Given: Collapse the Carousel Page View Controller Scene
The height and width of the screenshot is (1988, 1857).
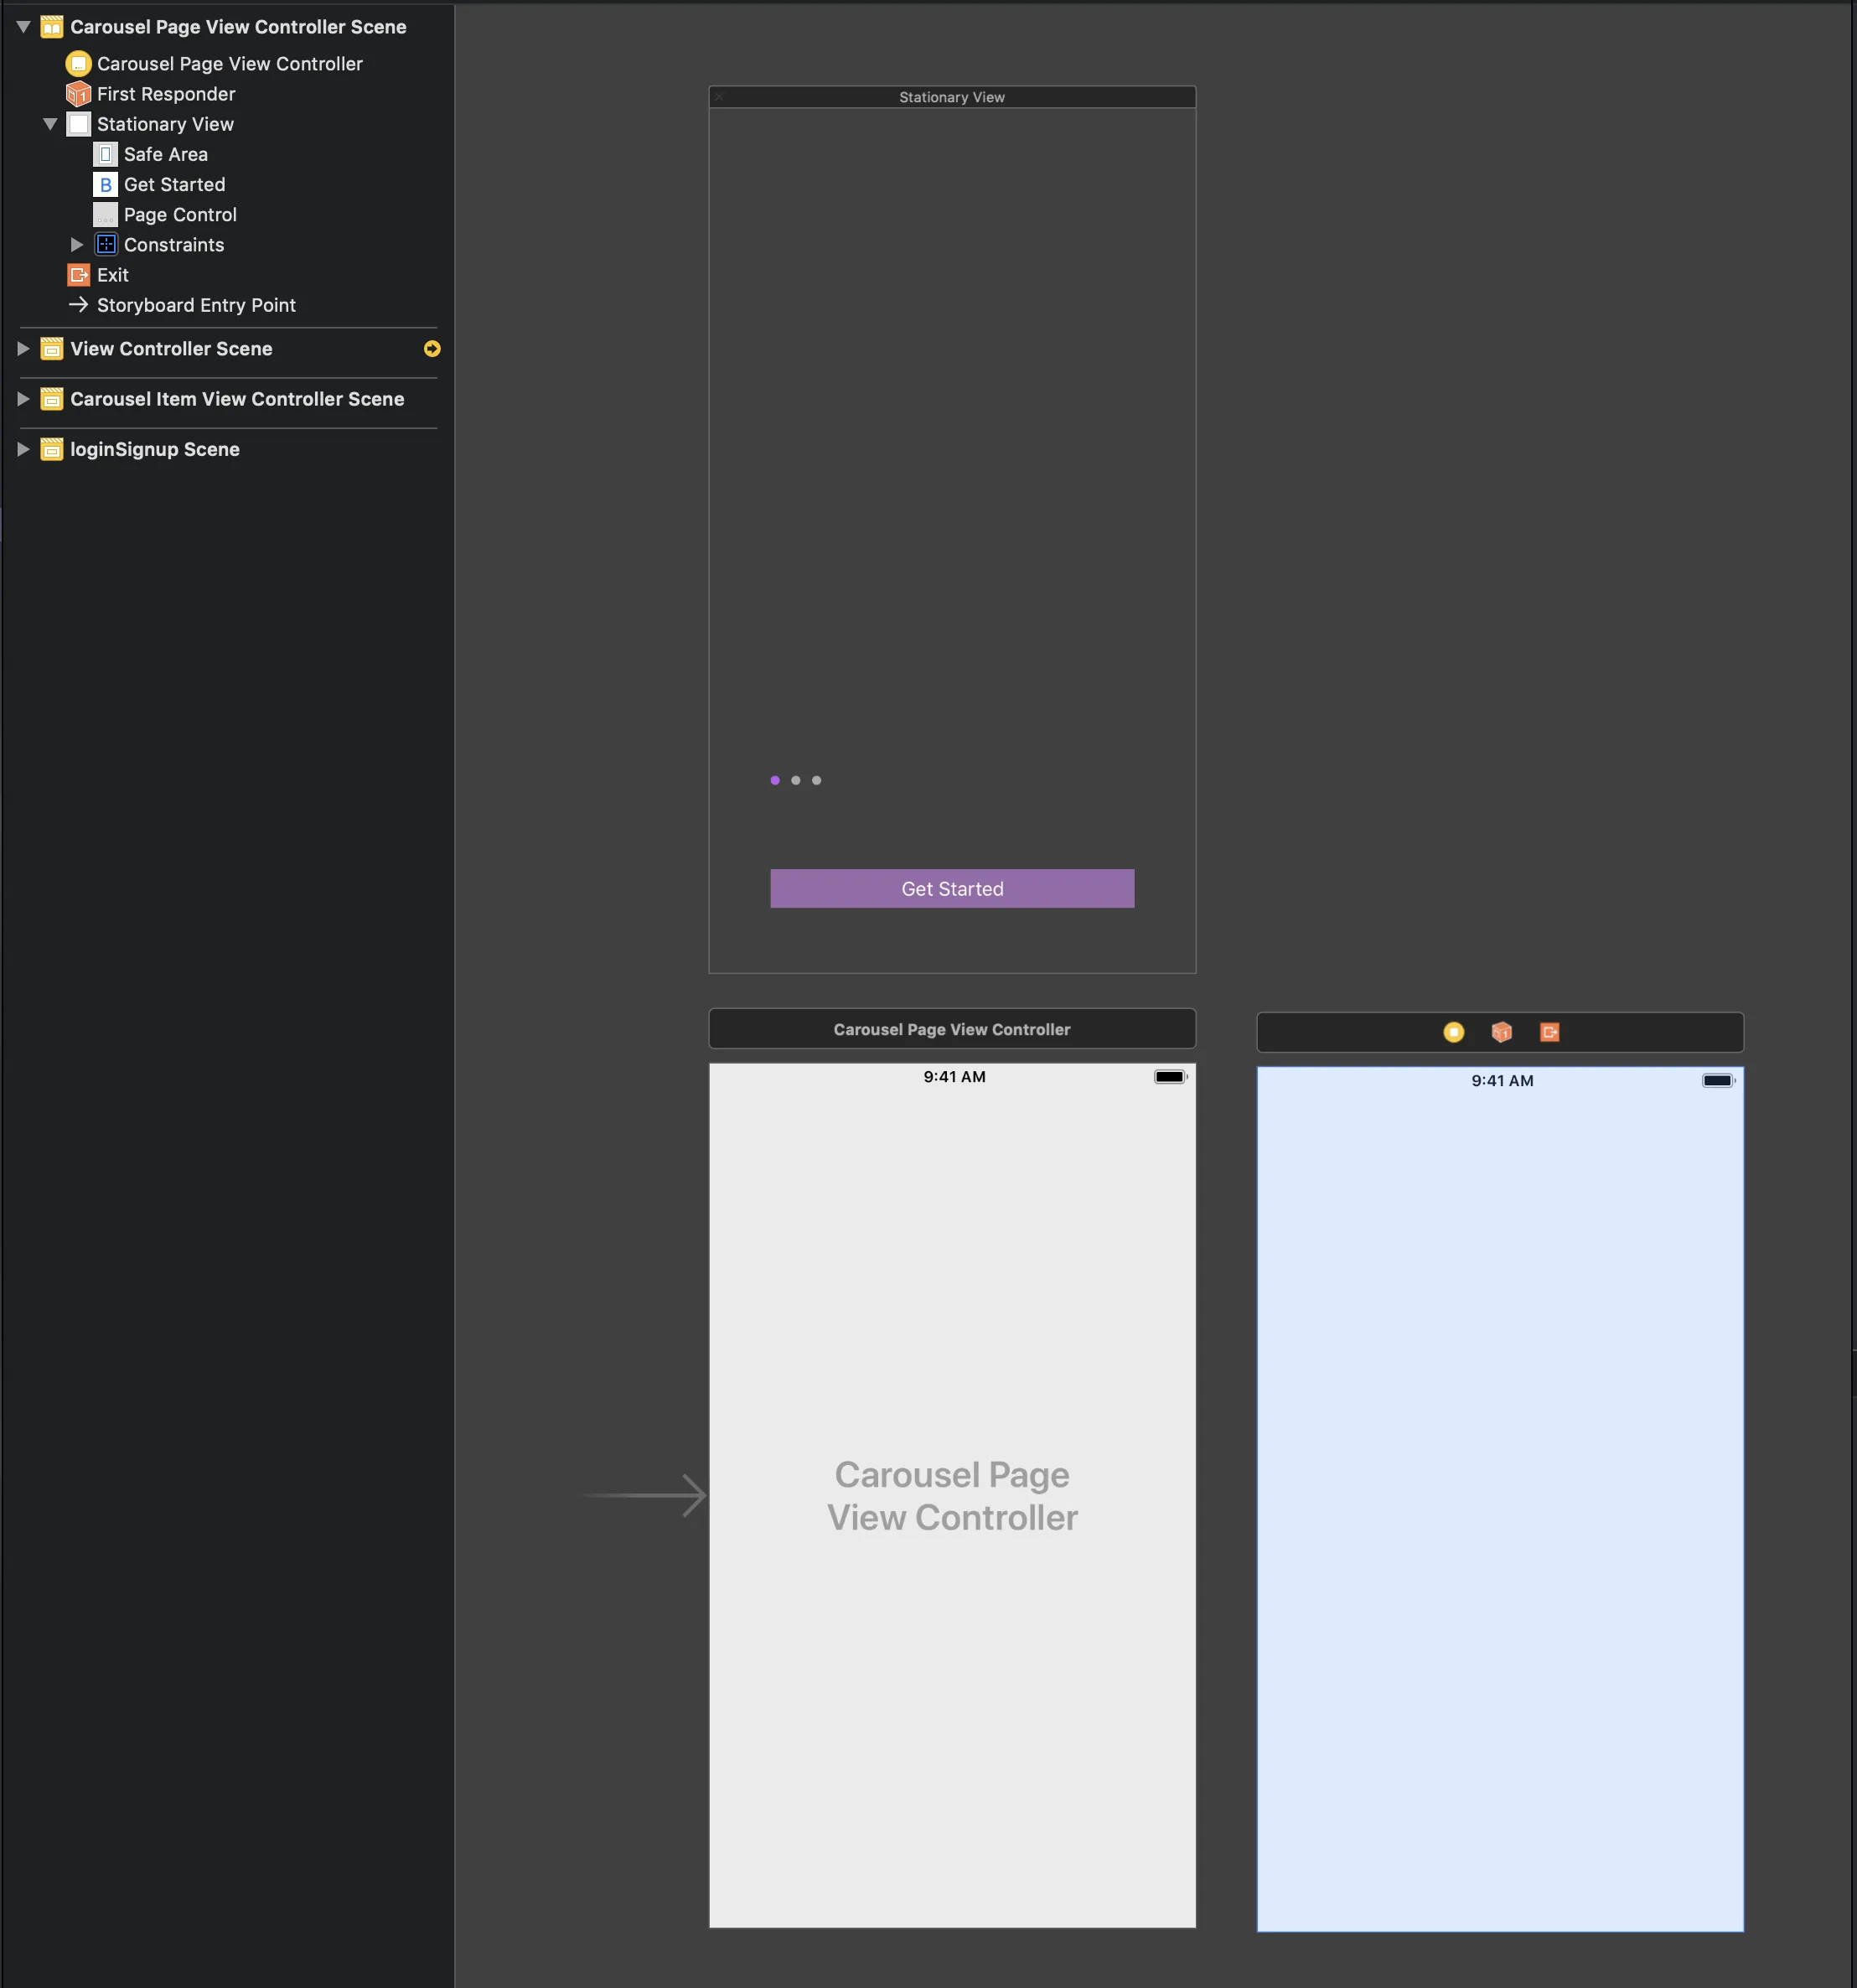Looking at the screenshot, I should point(23,27).
